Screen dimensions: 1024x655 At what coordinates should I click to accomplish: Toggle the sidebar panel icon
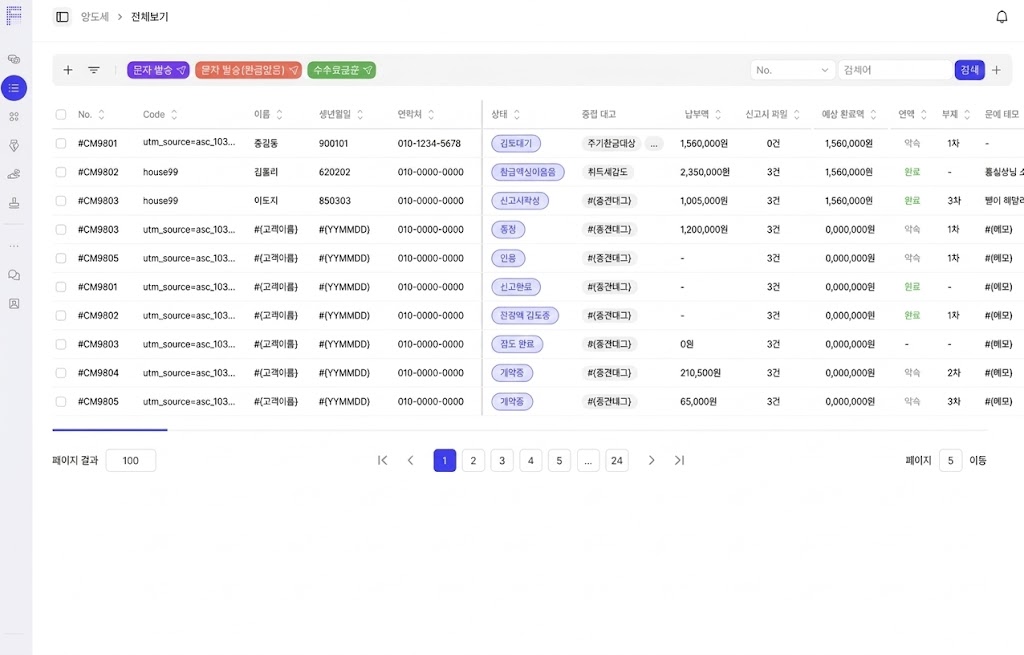62,17
